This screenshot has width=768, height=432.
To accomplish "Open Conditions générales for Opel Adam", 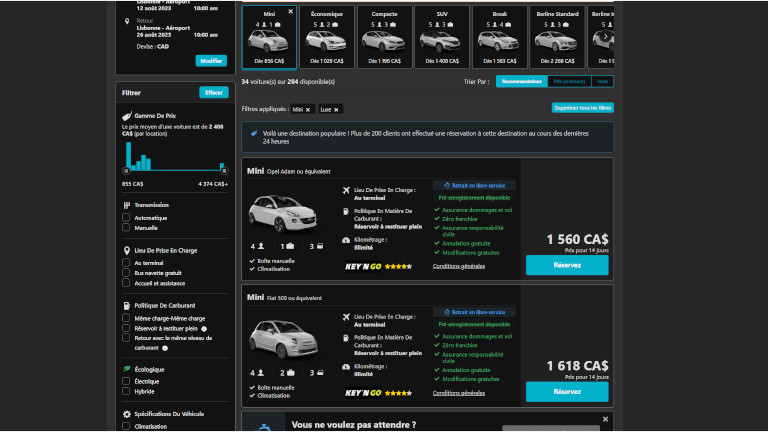I will pos(458,266).
